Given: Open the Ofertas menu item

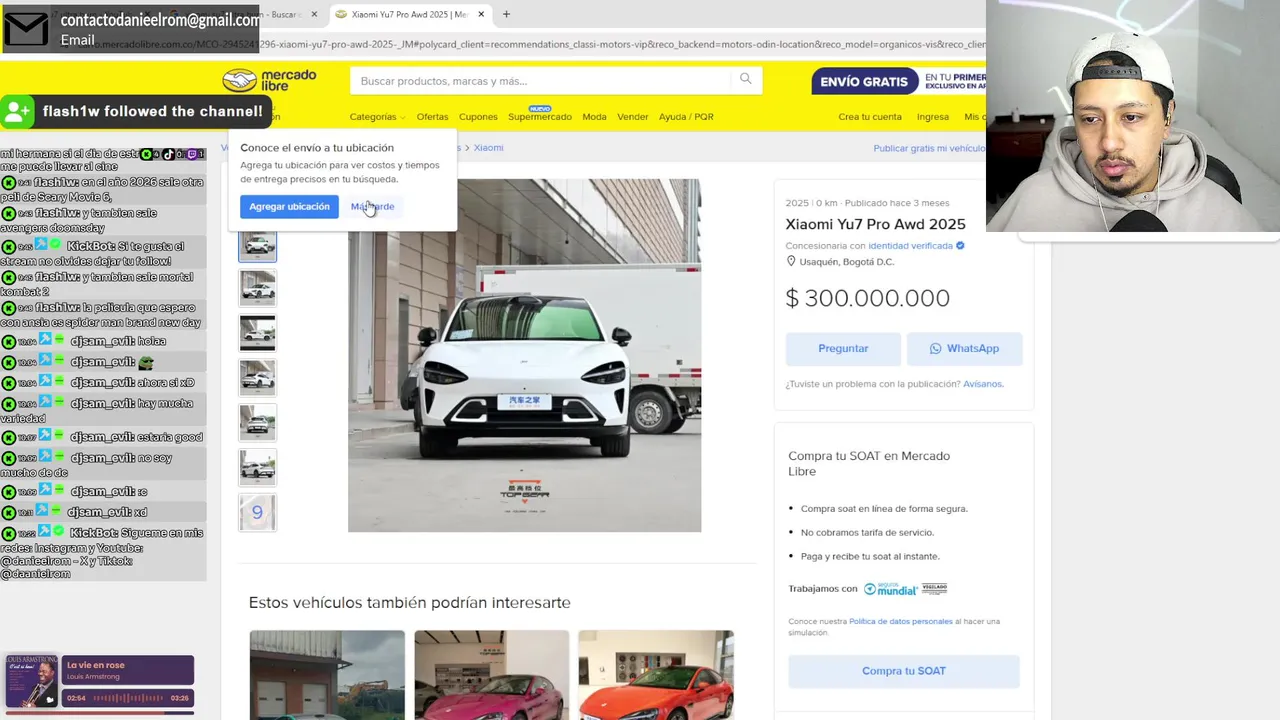Looking at the screenshot, I should [432, 117].
